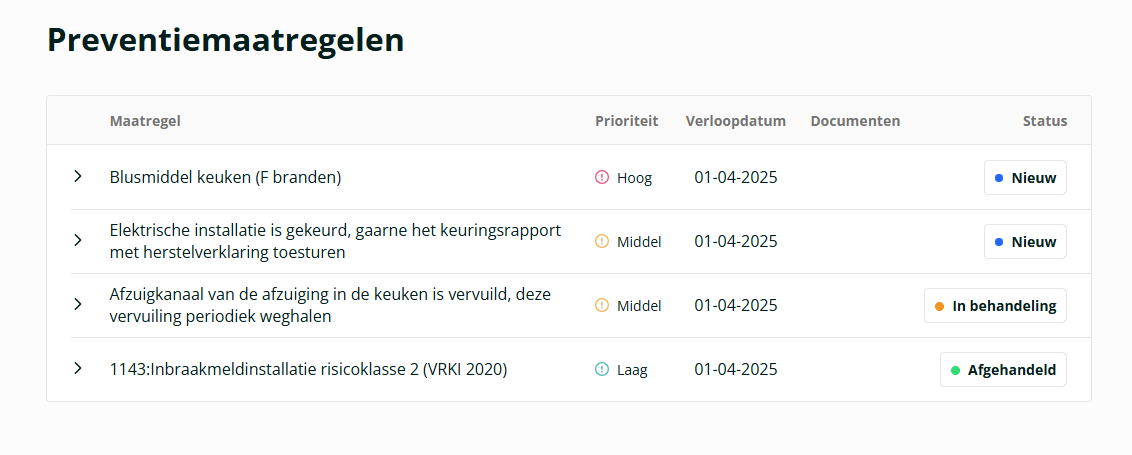Click Middel priority icon in Elektrische row
The height and width of the screenshot is (455, 1132).
coord(602,241)
